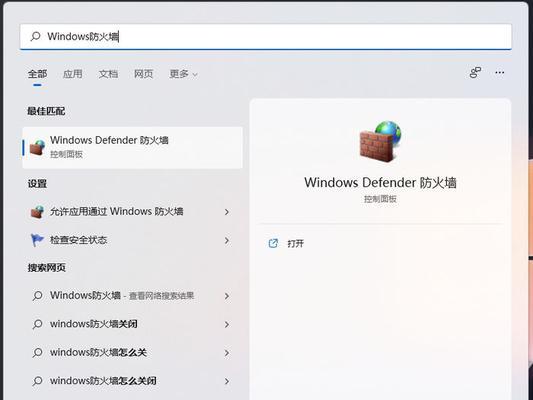Click large firewall icon in preview pane
The height and width of the screenshot is (400, 533).
(x=380, y=141)
